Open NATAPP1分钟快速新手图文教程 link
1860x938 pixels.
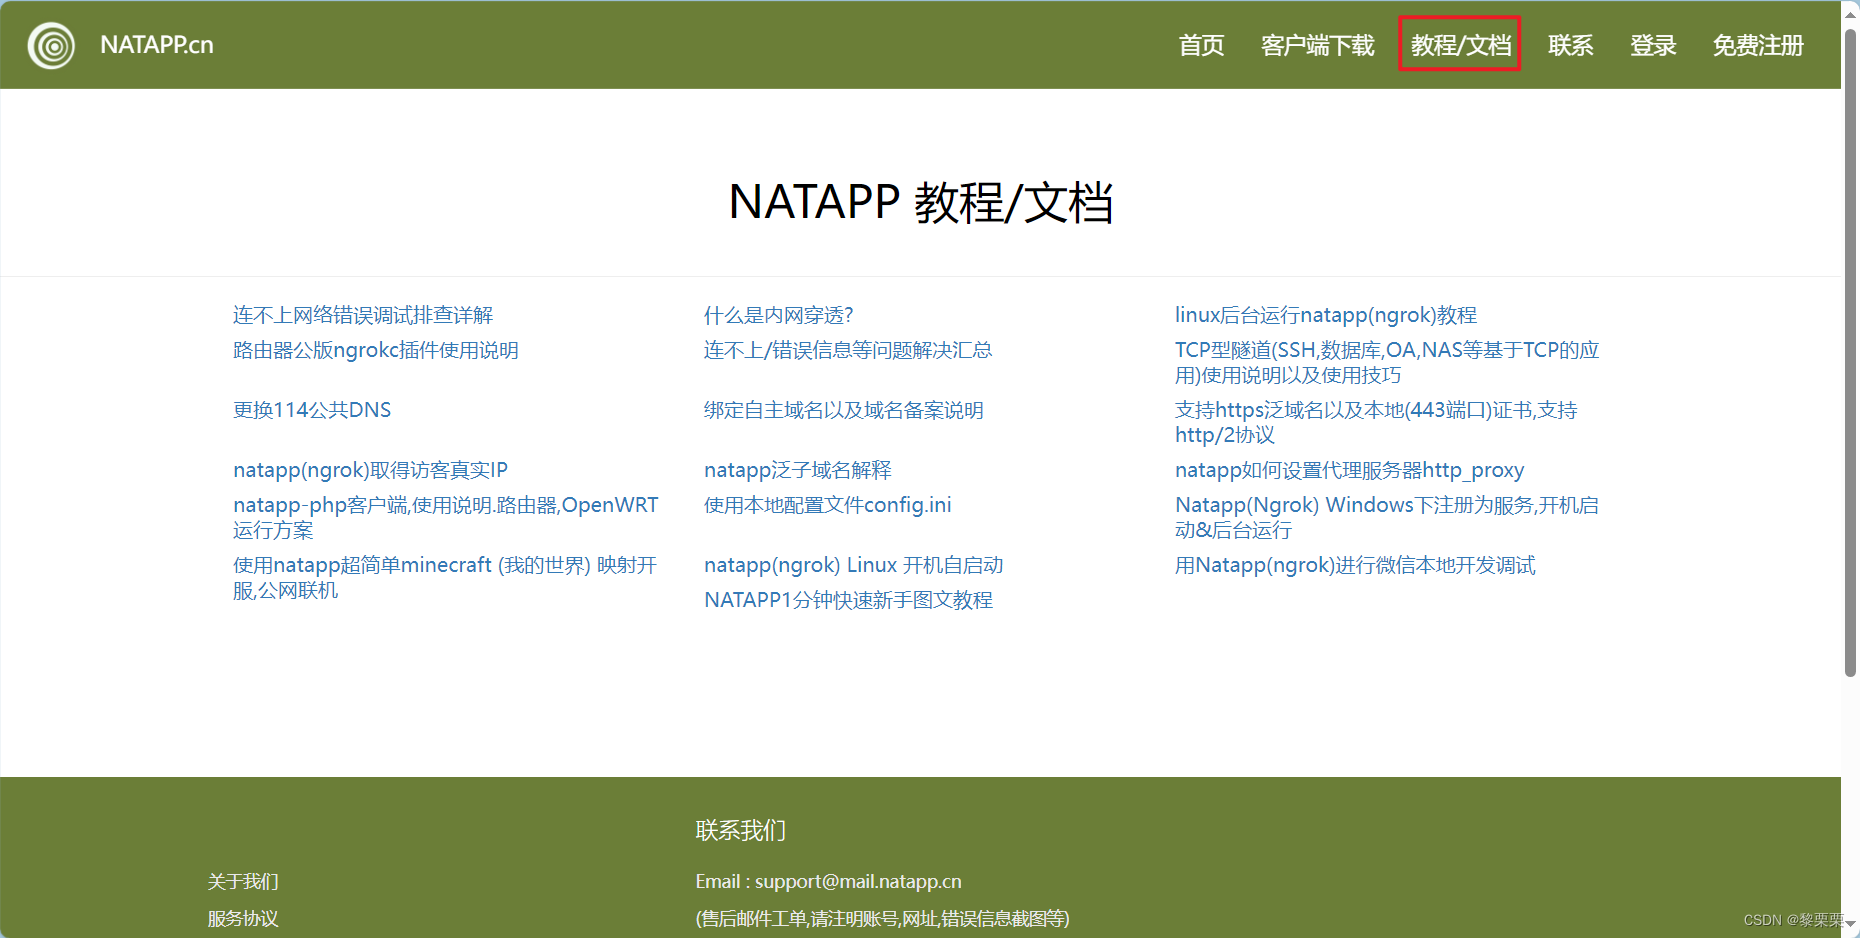(849, 600)
